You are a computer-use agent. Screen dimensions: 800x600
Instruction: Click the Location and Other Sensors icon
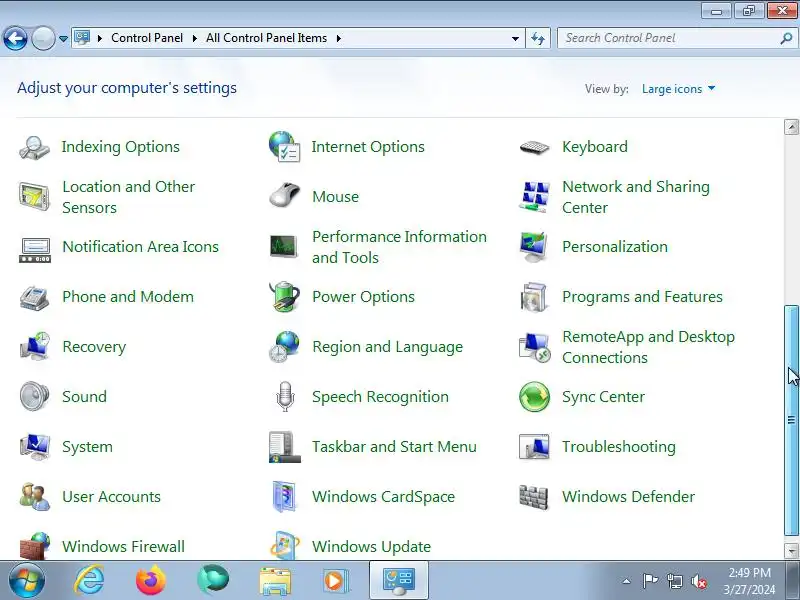point(34,196)
